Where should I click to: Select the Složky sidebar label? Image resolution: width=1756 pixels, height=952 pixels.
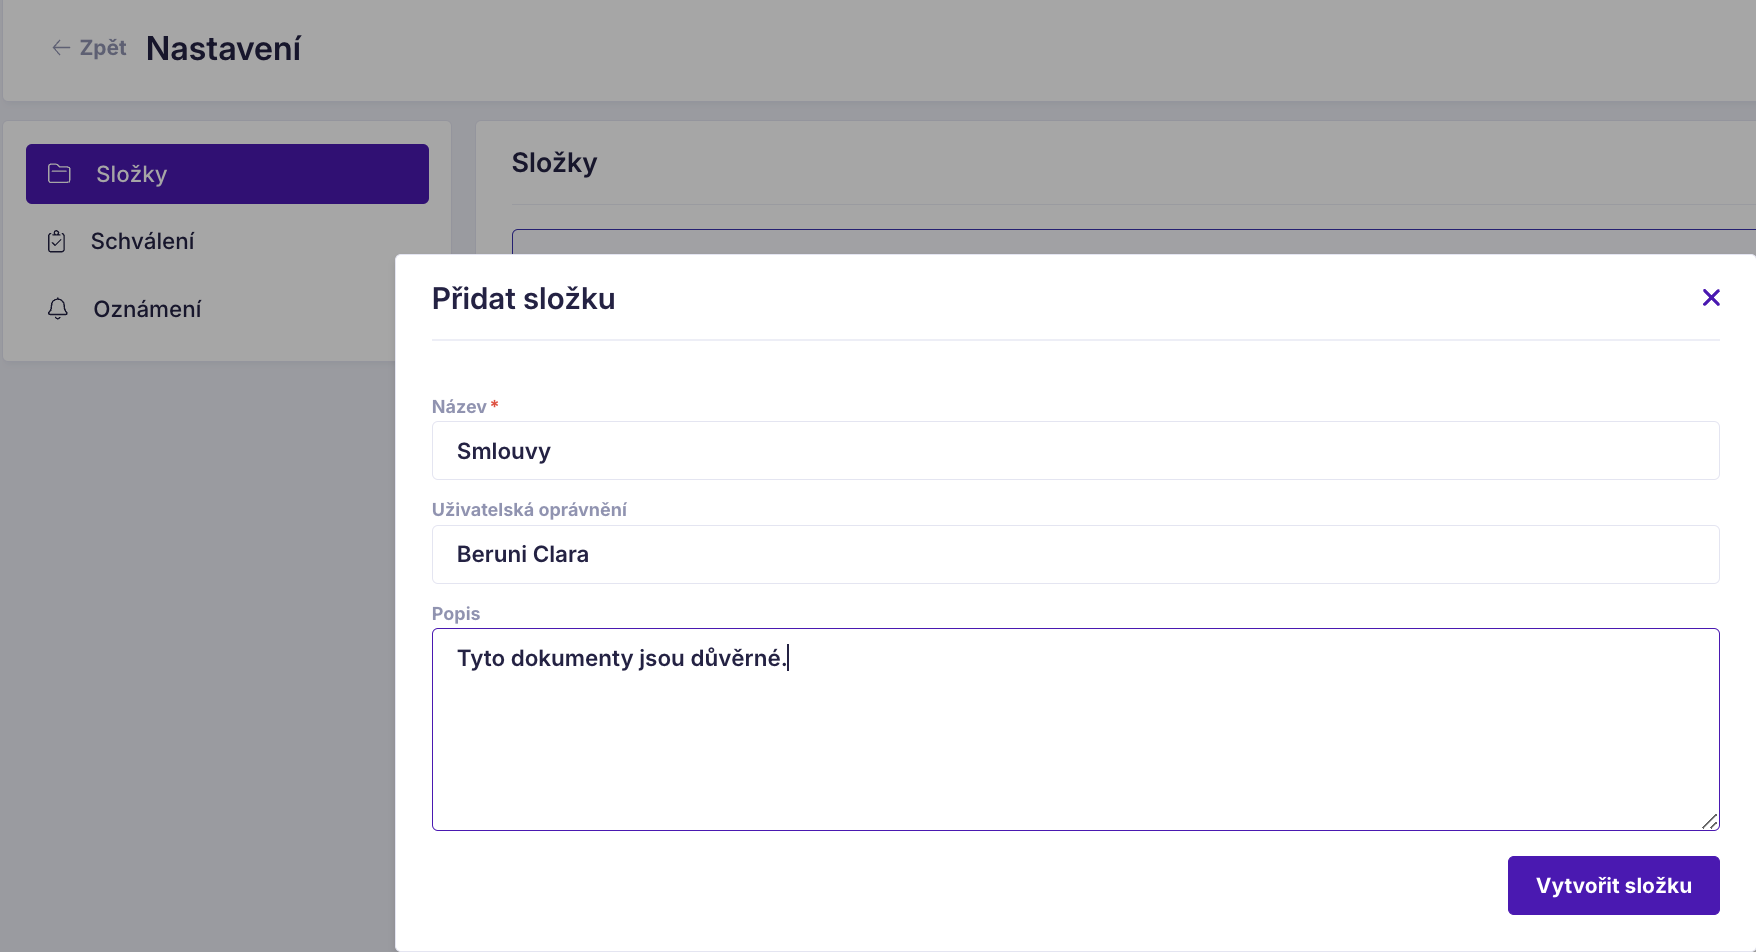tap(132, 174)
